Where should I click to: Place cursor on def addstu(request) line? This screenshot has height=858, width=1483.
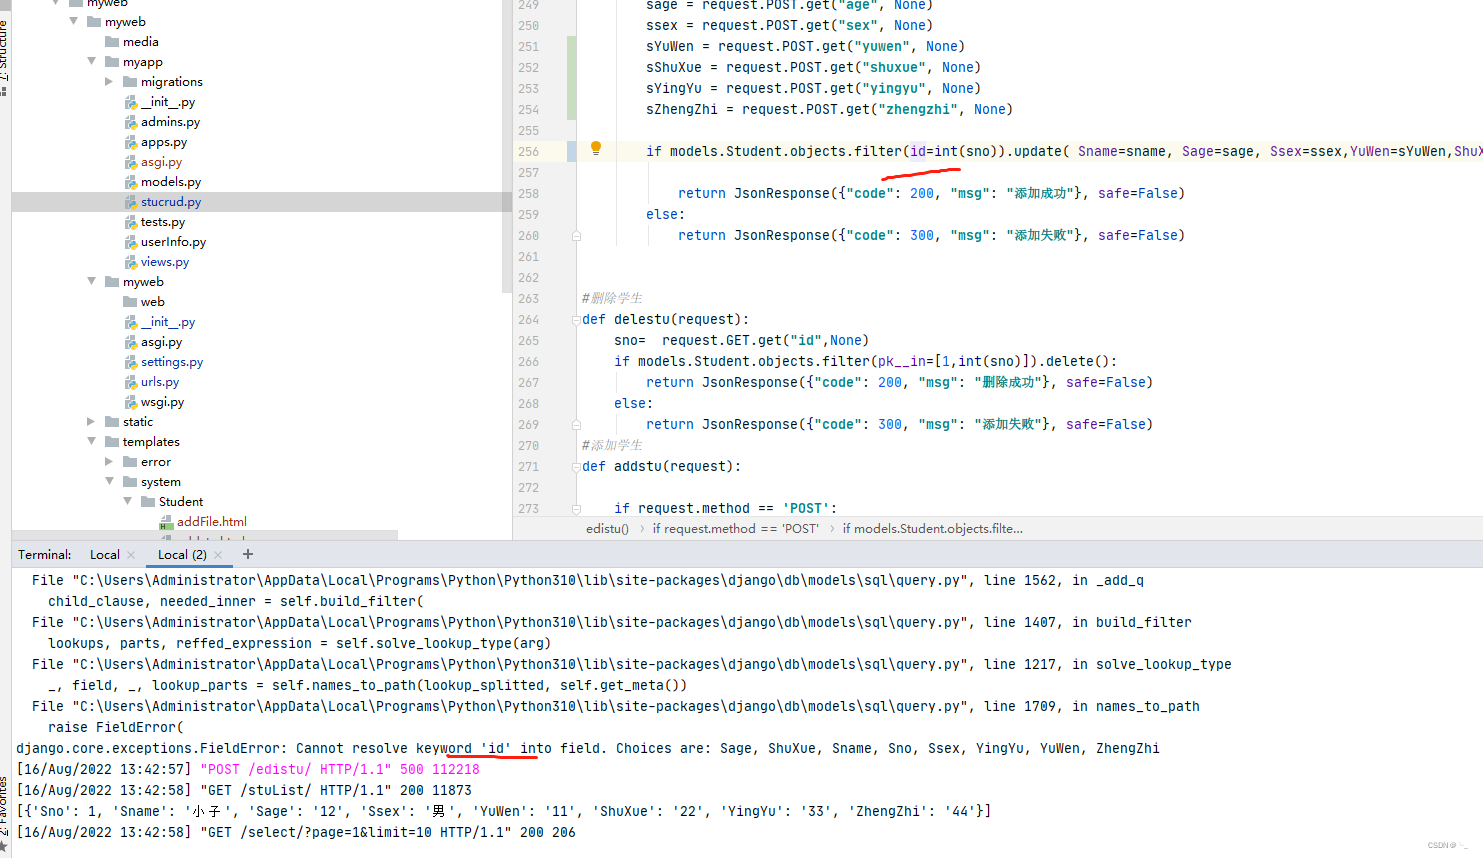pyautogui.click(x=661, y=466)
